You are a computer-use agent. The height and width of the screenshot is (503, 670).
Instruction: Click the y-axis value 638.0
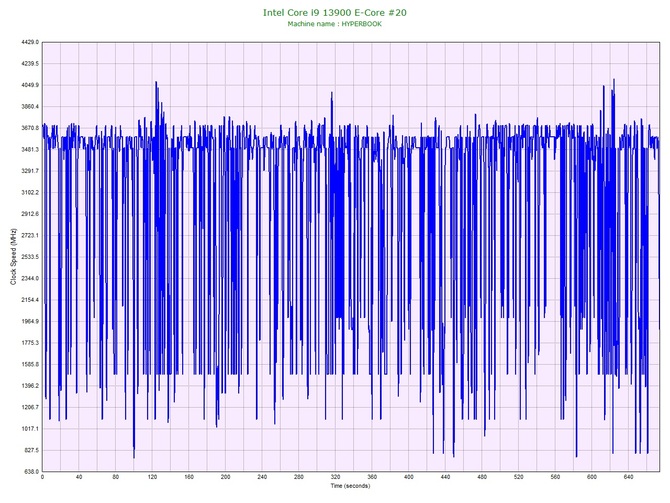pos(31,472)
